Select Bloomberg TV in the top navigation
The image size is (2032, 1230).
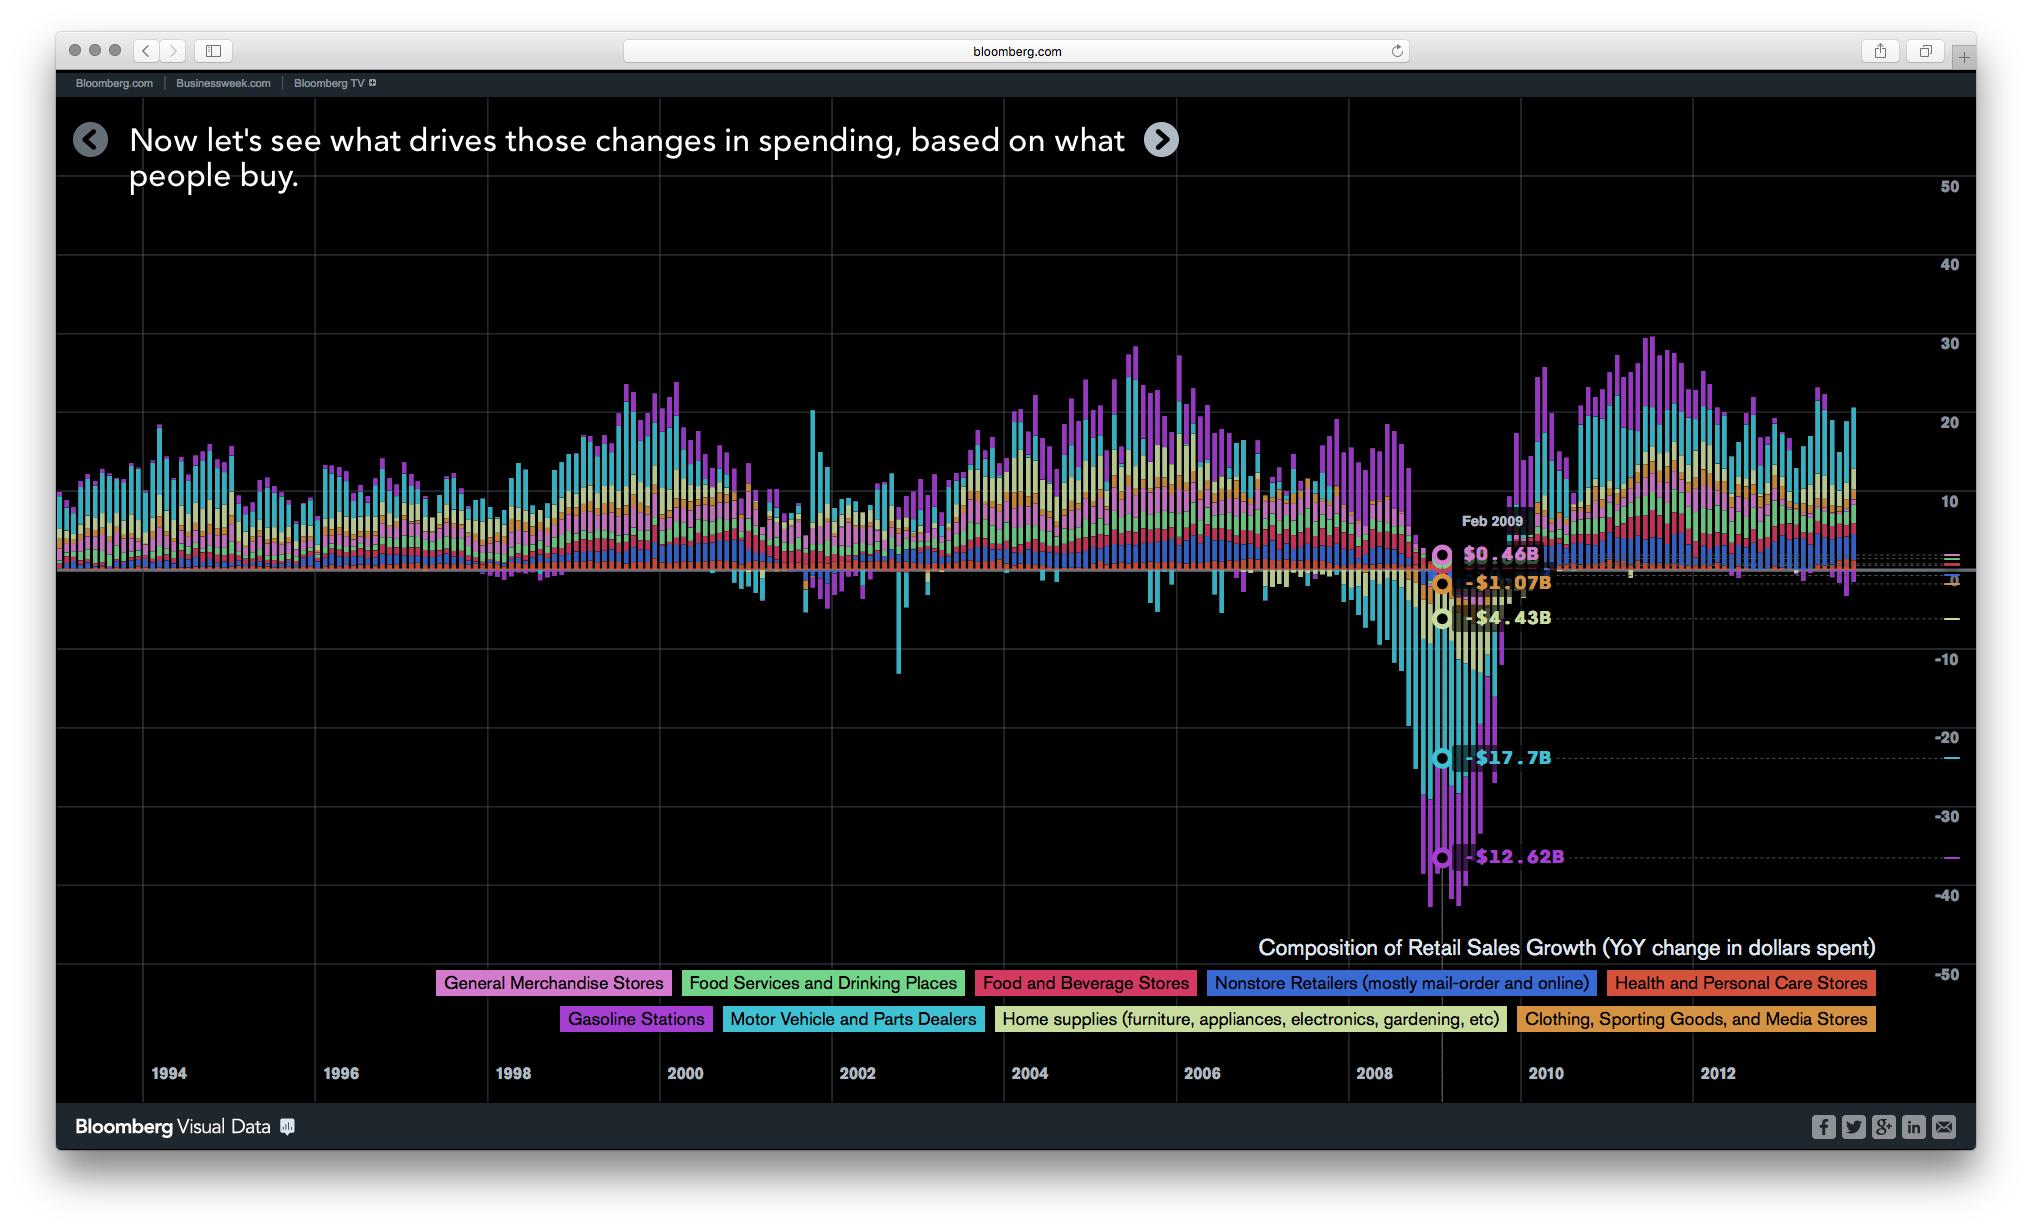coord(330,83)
